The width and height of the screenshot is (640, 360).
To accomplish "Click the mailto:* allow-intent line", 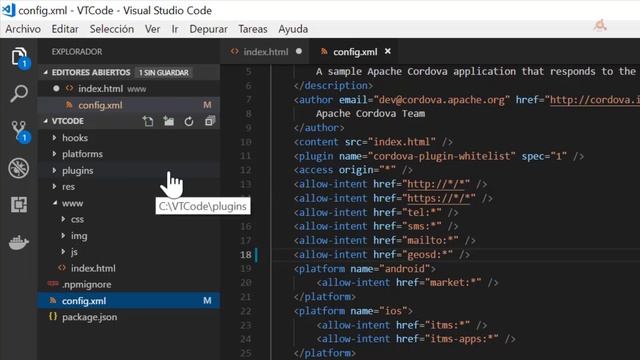I will (384, 240).
